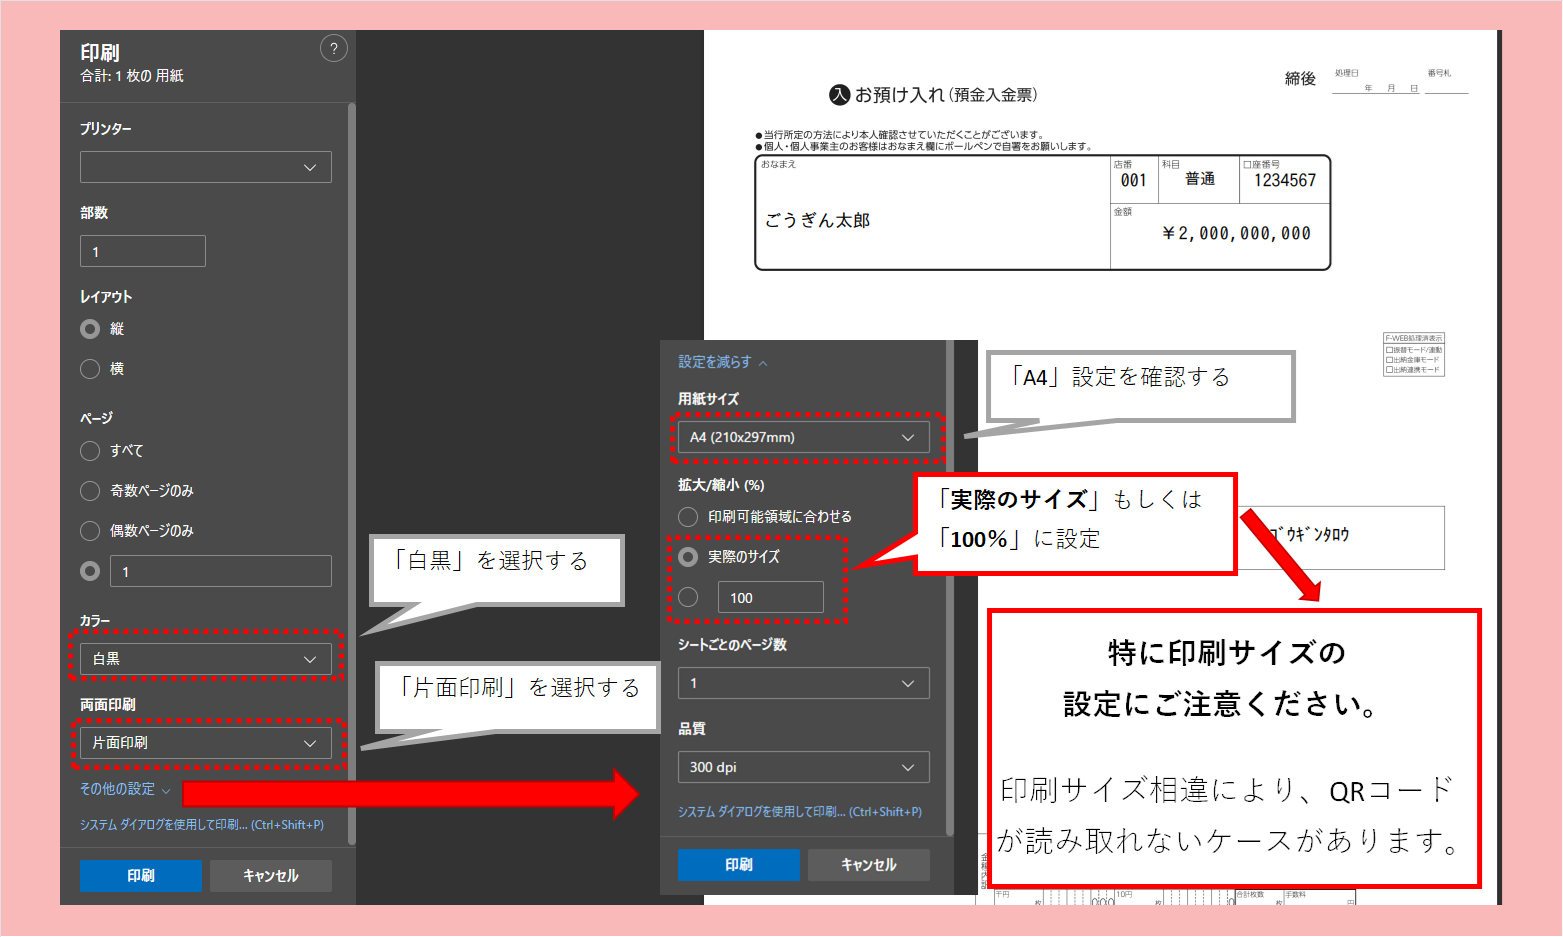1563x937 pixels.
Task: Open the color (白黒) dropdown
Action: click(205, 659)
